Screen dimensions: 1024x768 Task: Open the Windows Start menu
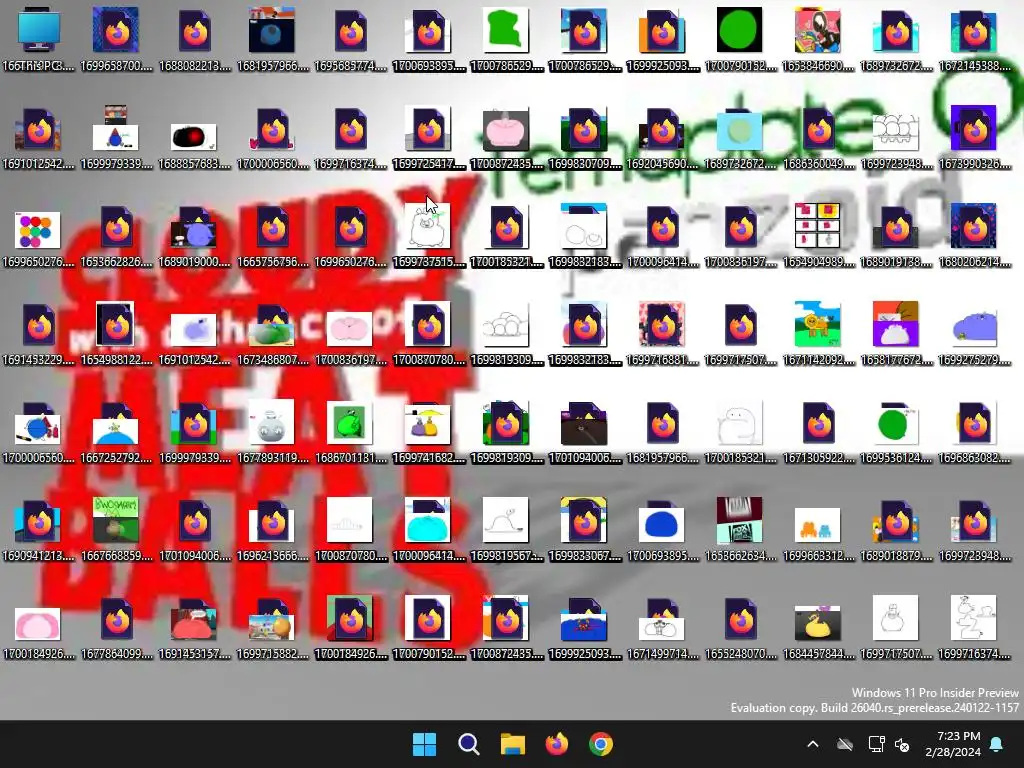tap(424, 744)
